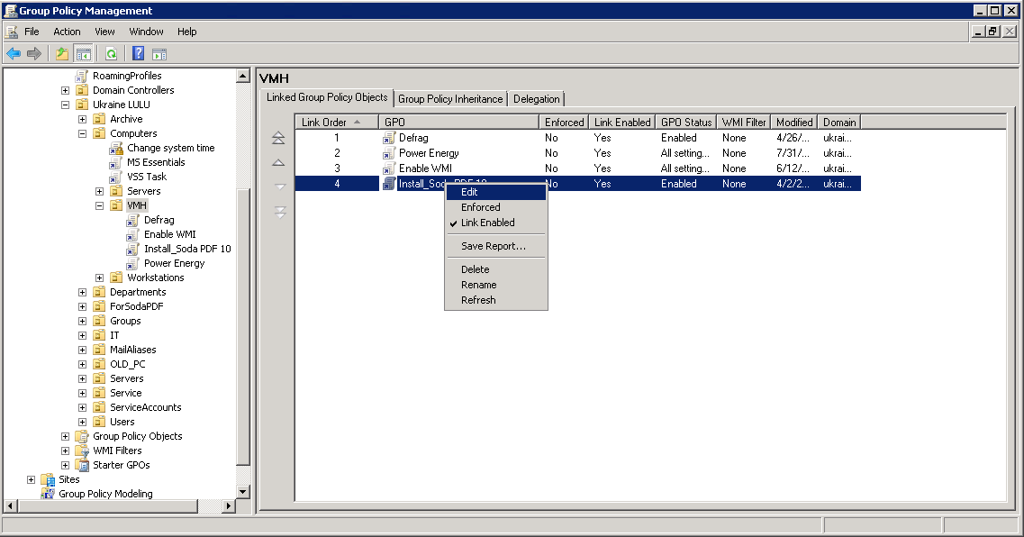Select the ForSodaPDF OU in the tree
The image size is (1024, 537).
pyautogui.click(x=136, y=306)
